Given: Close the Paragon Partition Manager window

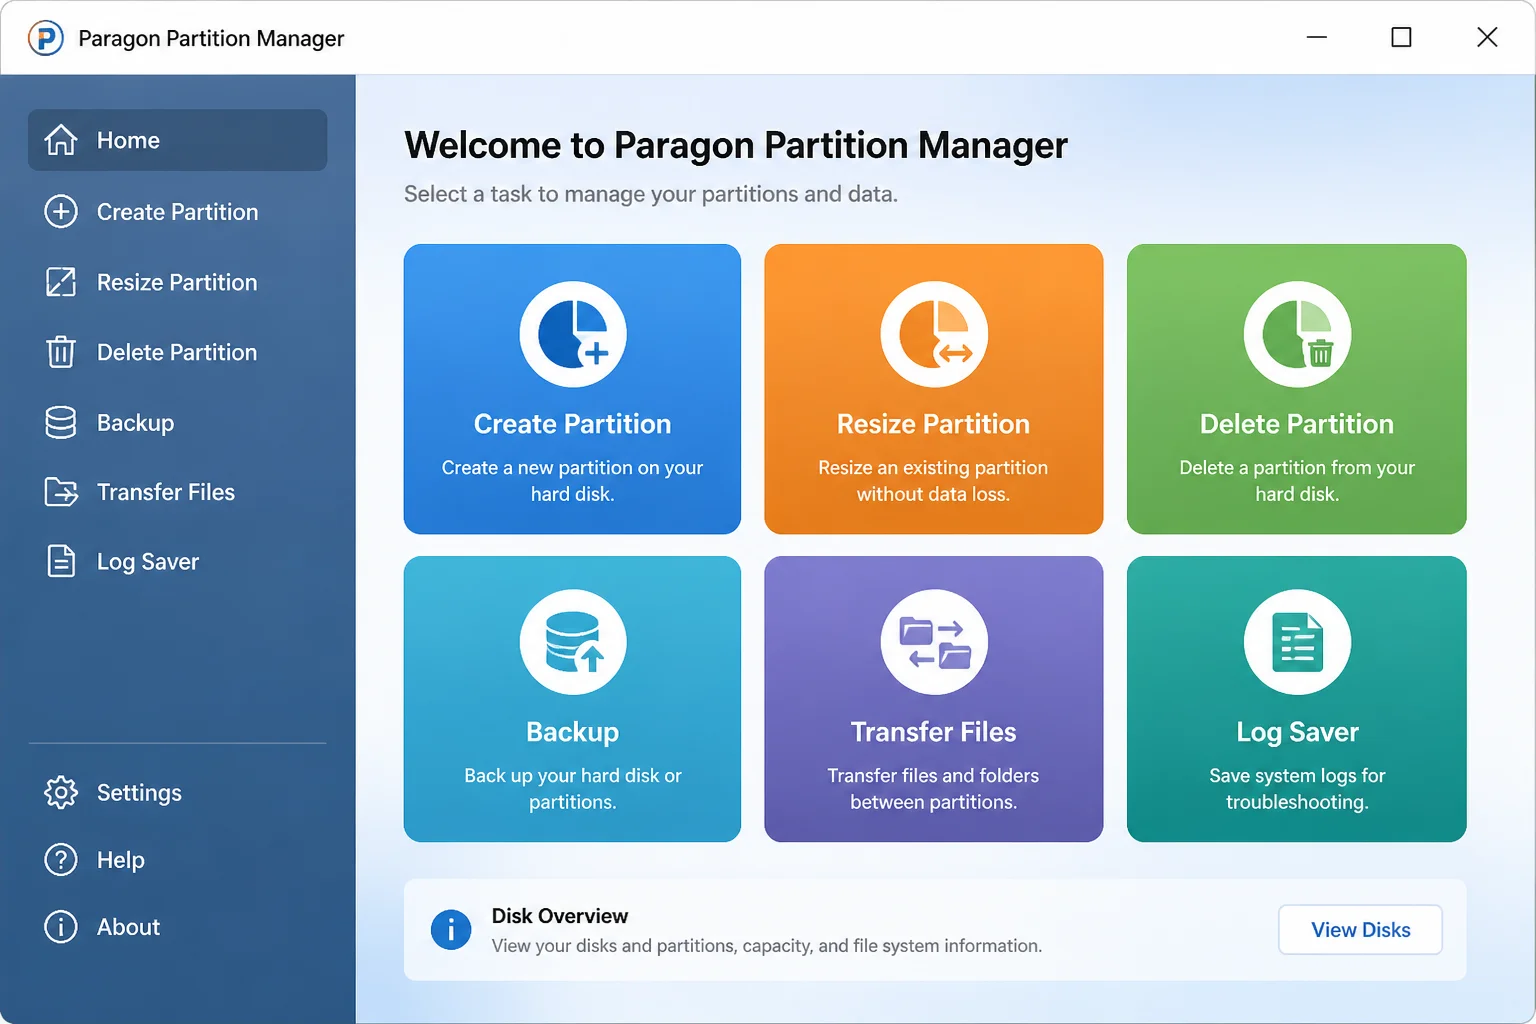Looking at the screenshot, I should (x=1487, y=37).
